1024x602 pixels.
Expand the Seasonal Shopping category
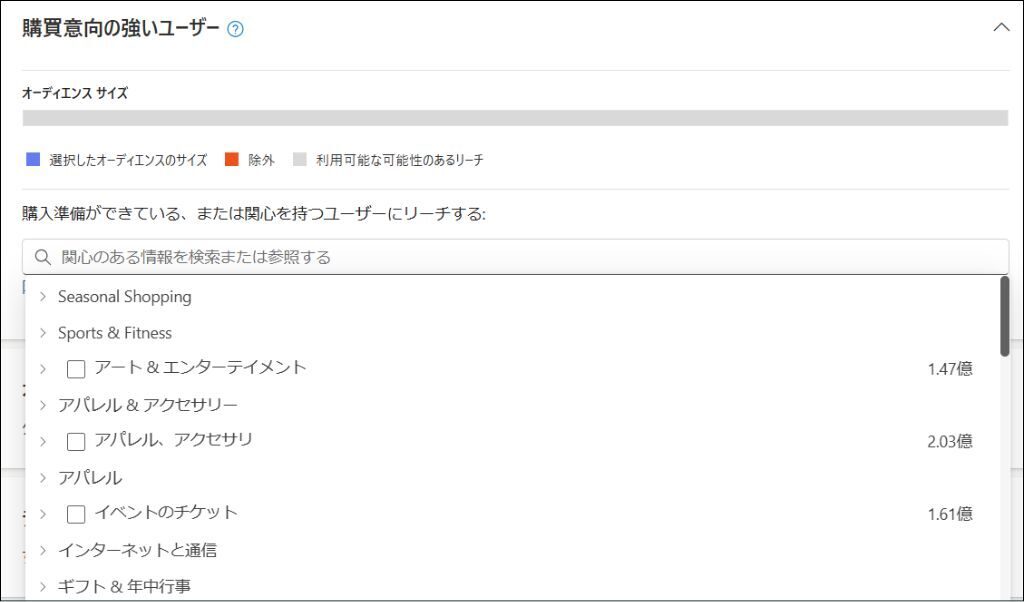click(x=43, y=296)
